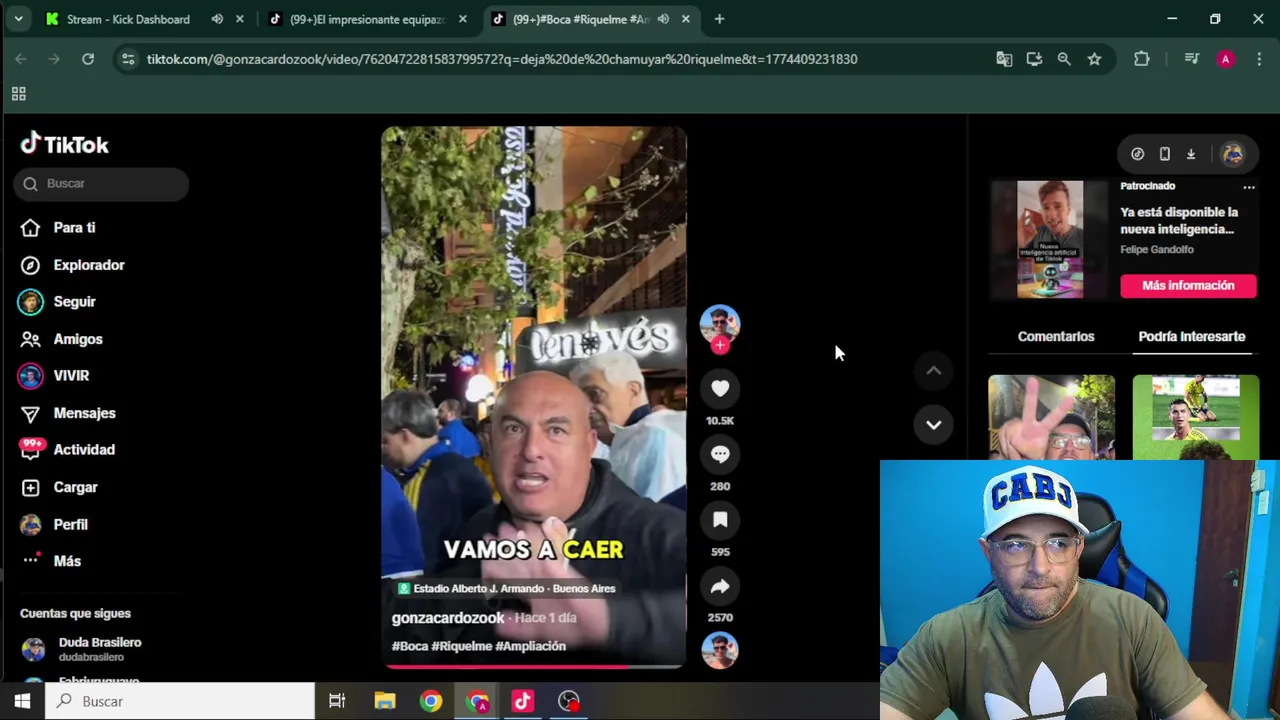Switch to El impresionante equipazo tab
This screenshot has width=1280, height=720.
click(x=368, y=19)
